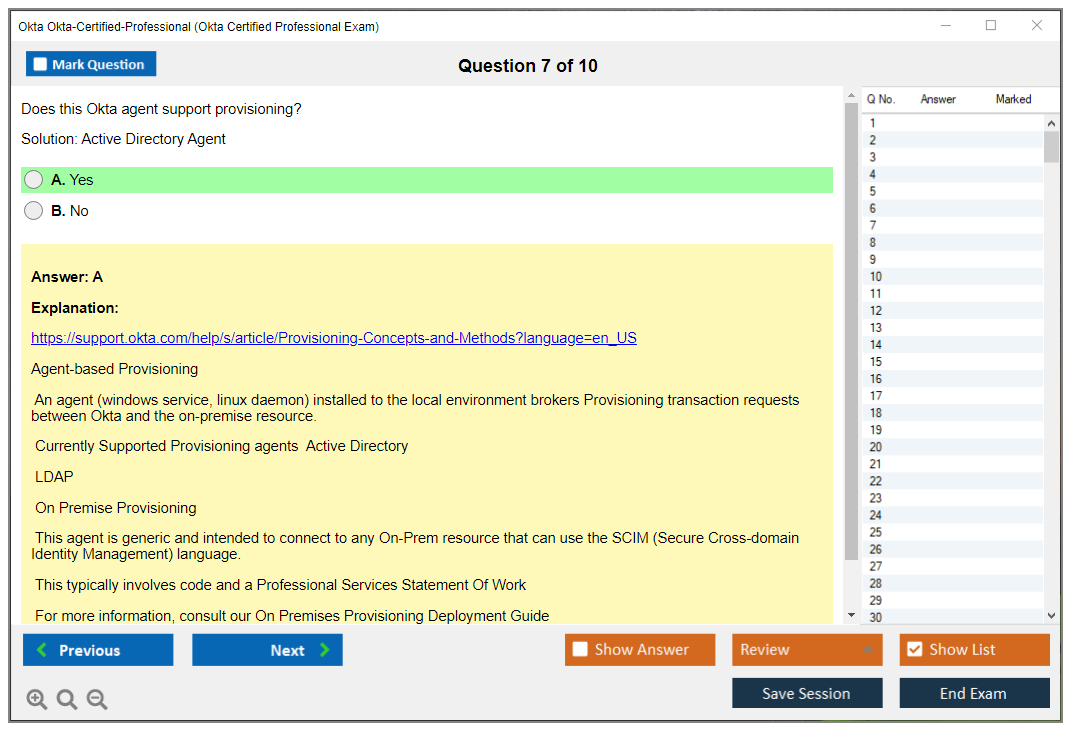Advance with the Next button
Image resolution: width=1075 pixels, height=735 pixels.
coord(267,650)
